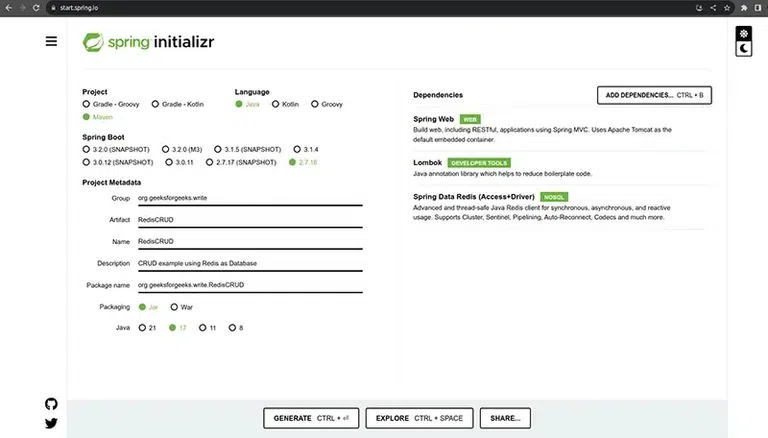This screenshot has width=768, height=438.
Task: Select Java version 17
Action: (x=177, y=328)
